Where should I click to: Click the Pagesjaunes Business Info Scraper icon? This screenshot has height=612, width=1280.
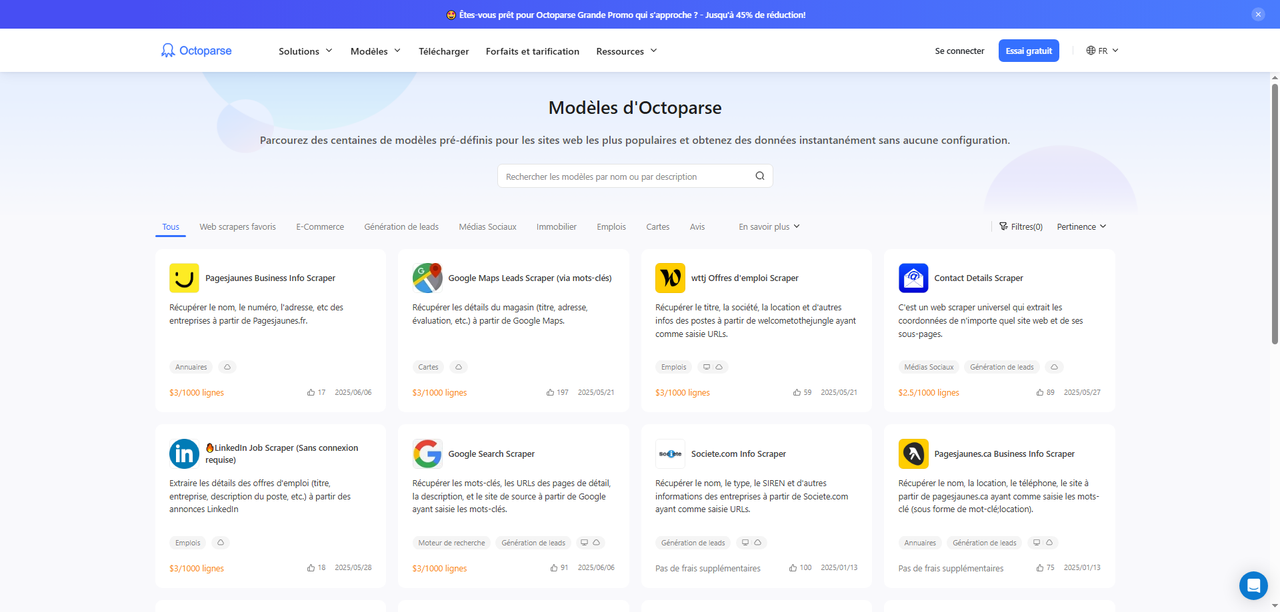click(184, 278)
